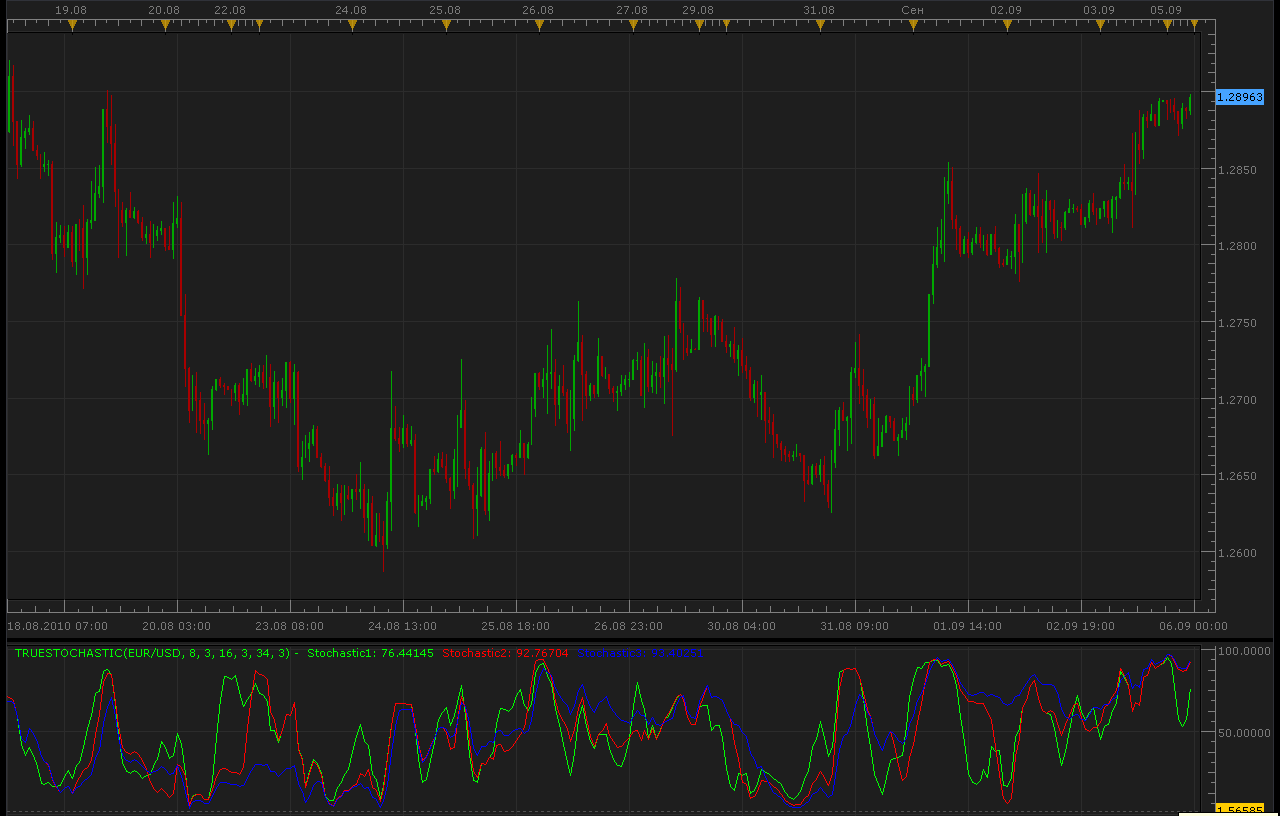
Task: Select the 02.09 day marker triangle
Action: point(1006,25)
